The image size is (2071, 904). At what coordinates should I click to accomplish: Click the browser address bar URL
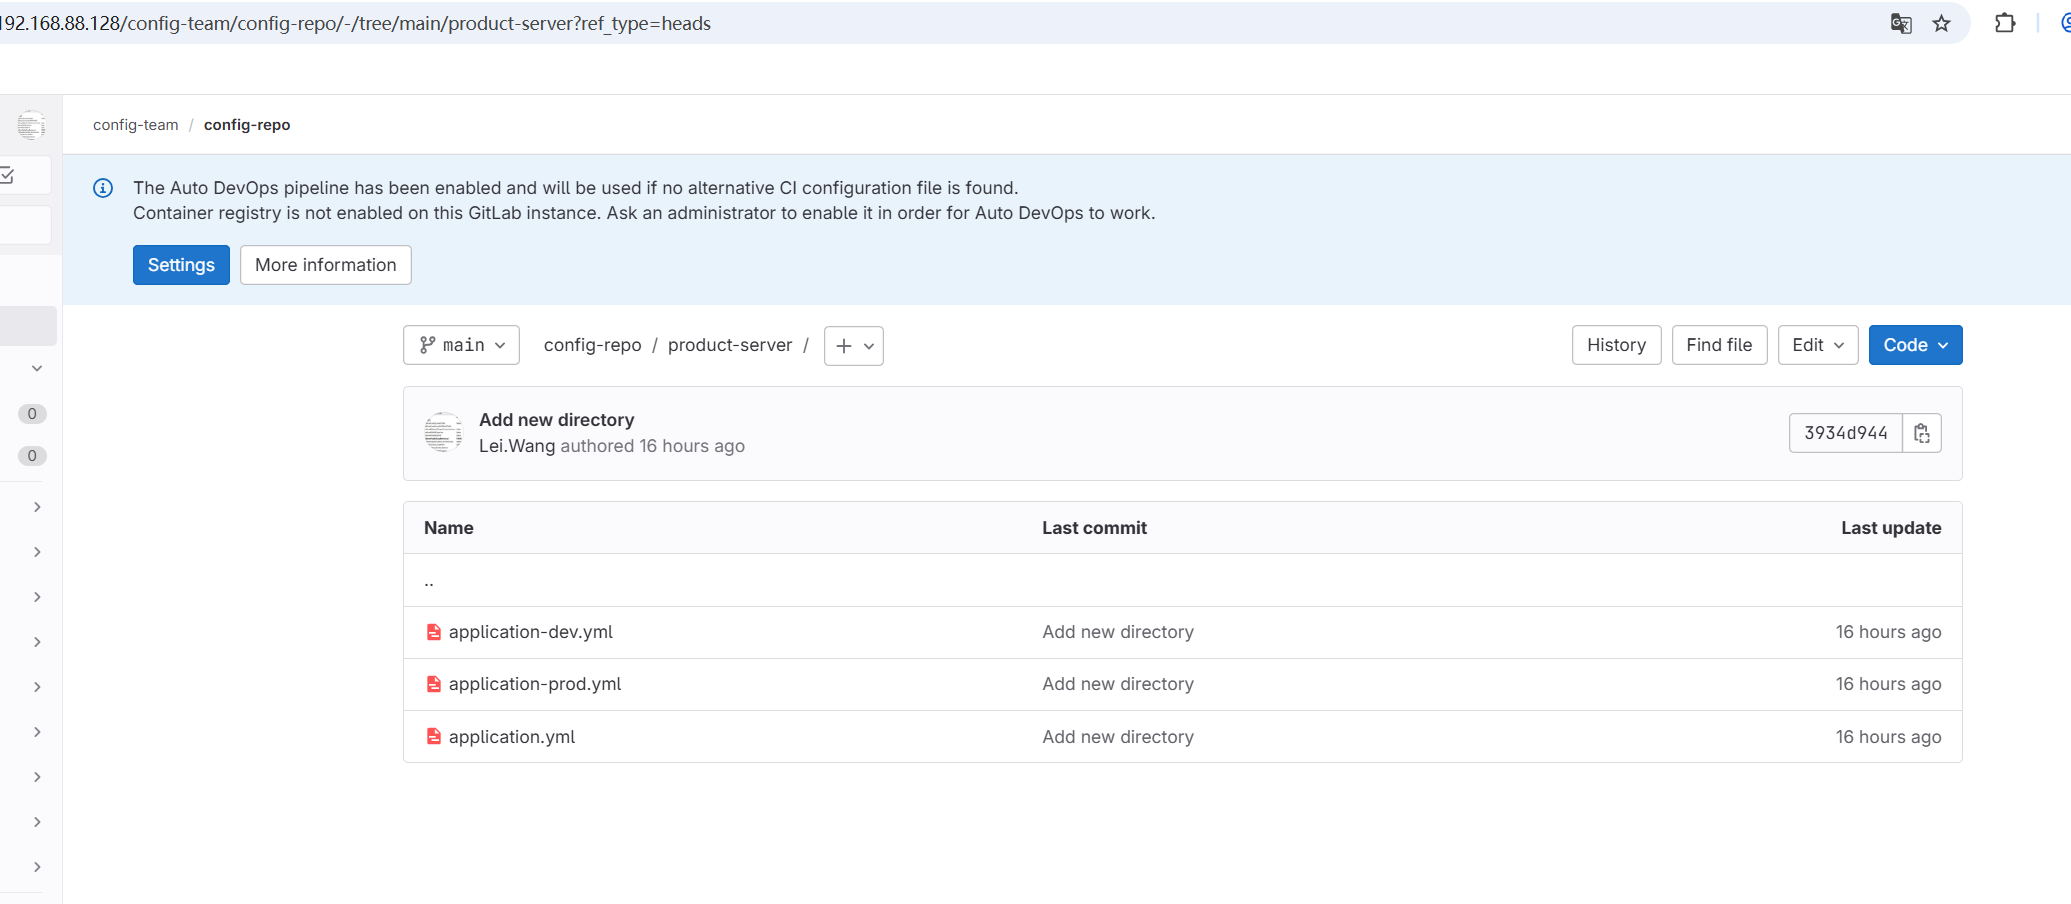pos(355,23)
